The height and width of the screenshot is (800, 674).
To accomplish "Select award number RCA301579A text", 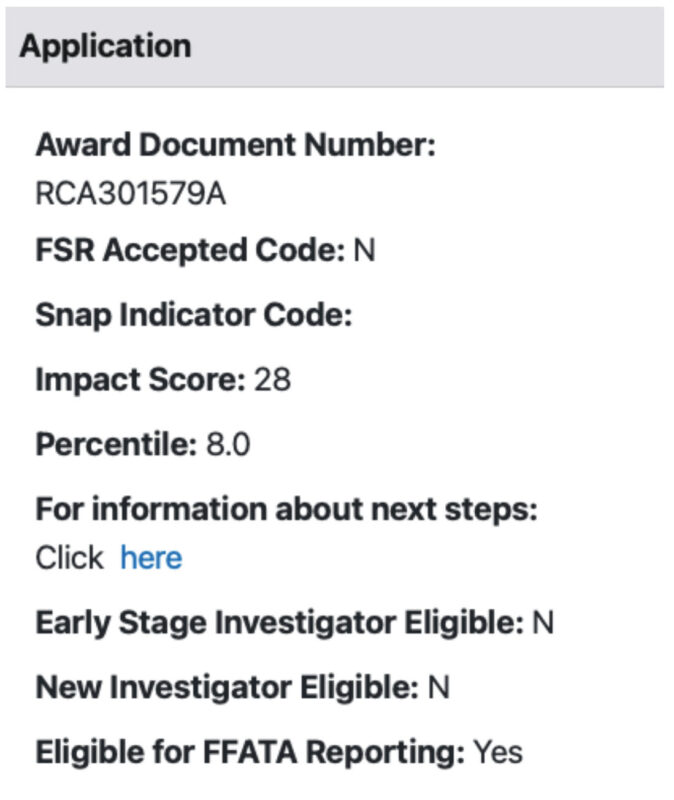I will tap(131, 194).
